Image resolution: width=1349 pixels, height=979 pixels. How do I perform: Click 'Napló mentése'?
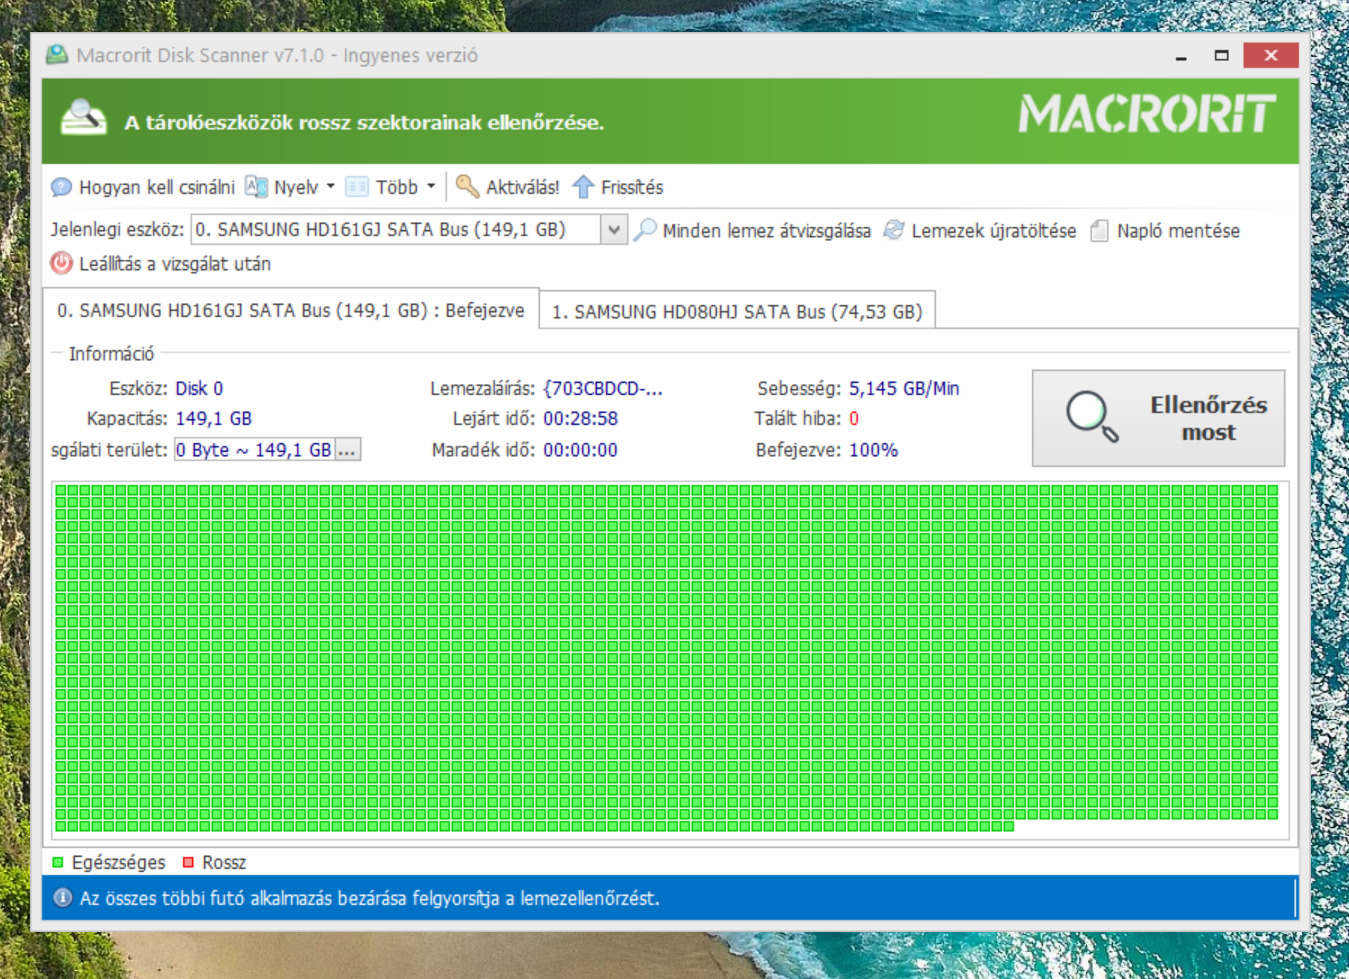click(x=1178, y=231)
